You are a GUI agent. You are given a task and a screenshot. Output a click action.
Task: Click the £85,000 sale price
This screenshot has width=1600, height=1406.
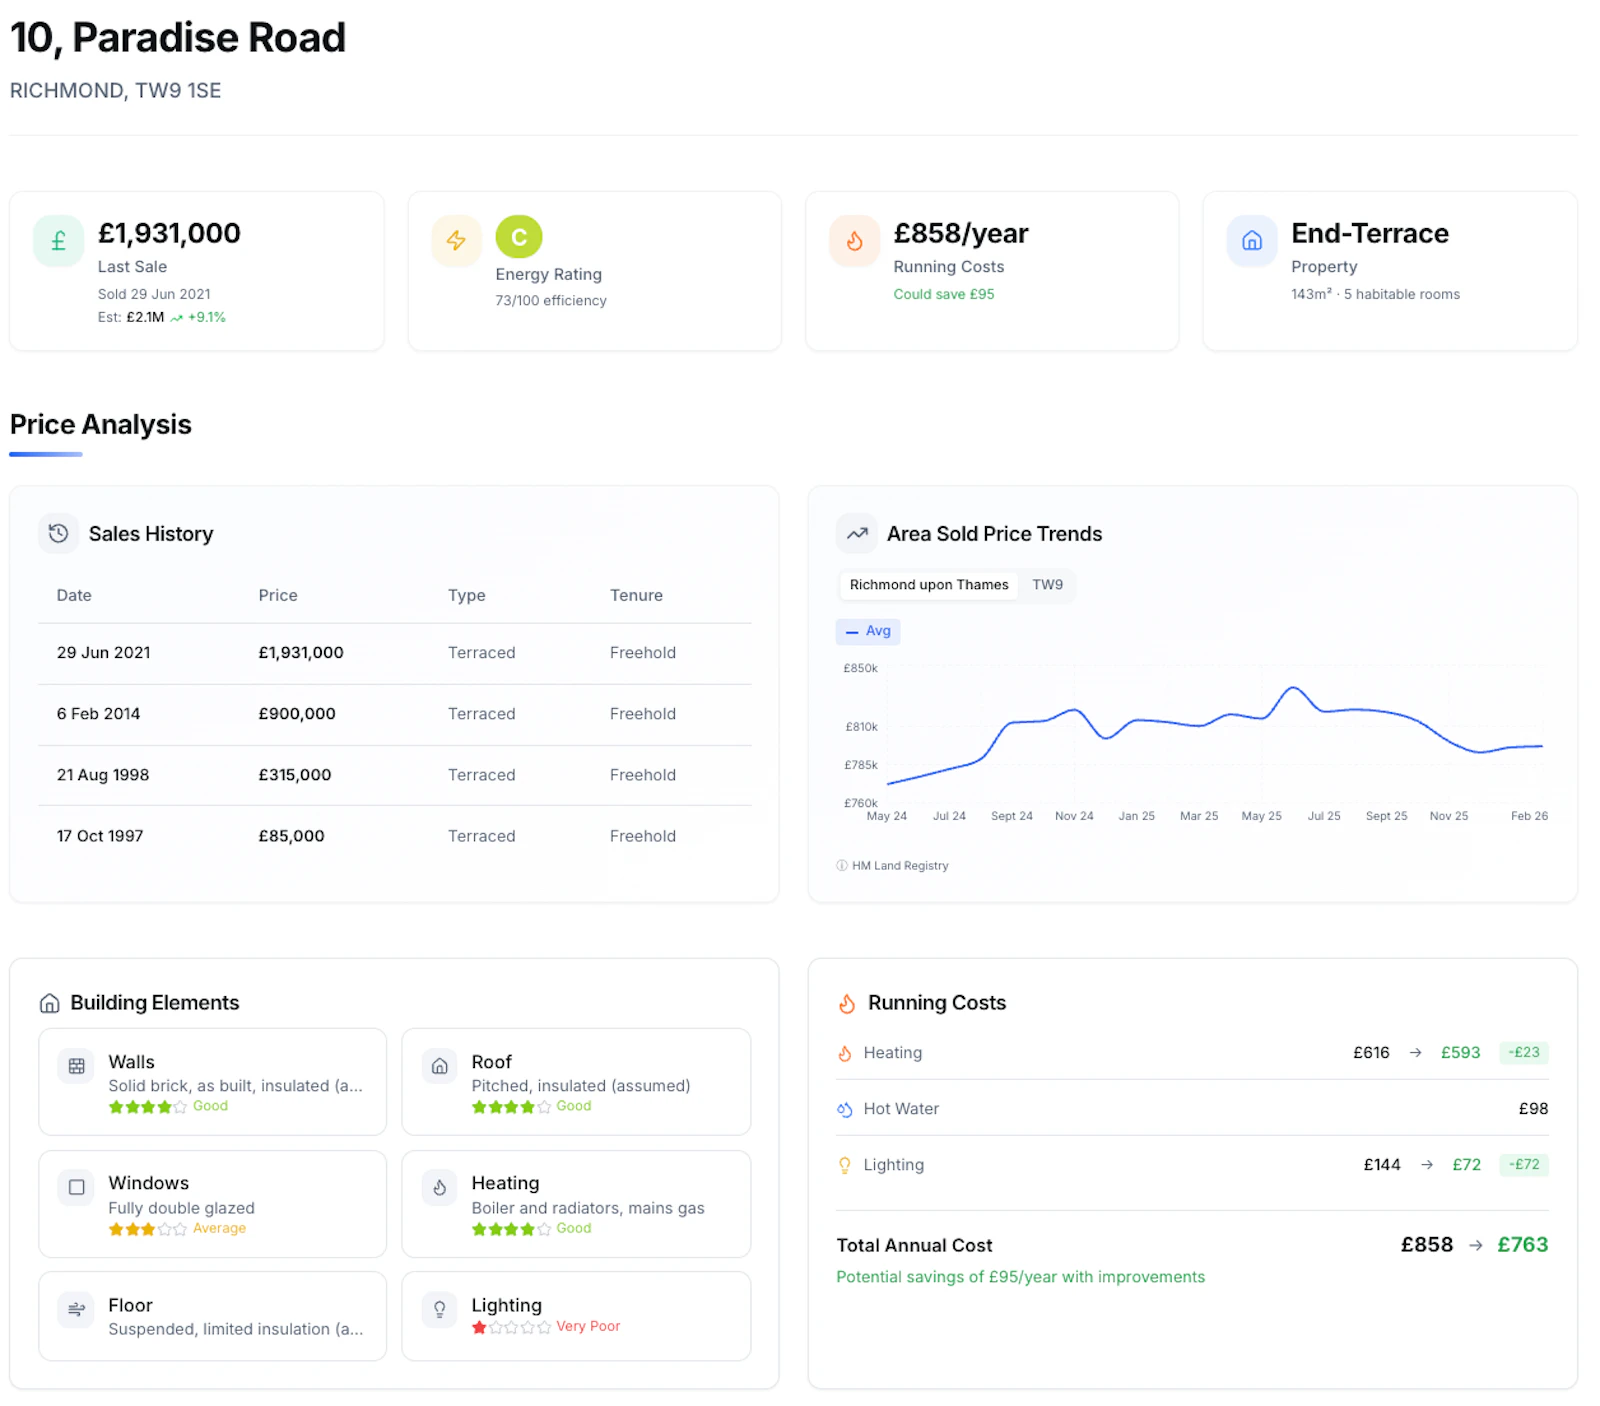(291, 836)
